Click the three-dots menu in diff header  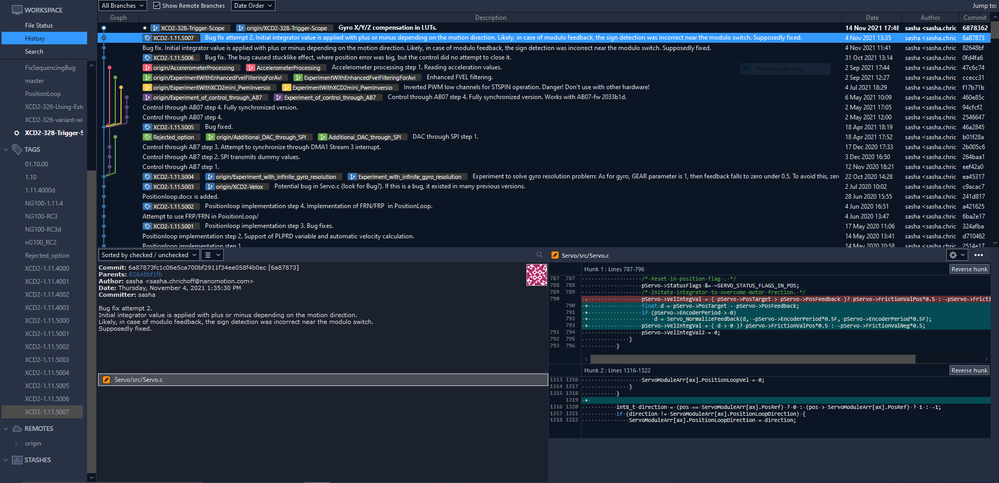pyautogui.click(x=979, y=255)
